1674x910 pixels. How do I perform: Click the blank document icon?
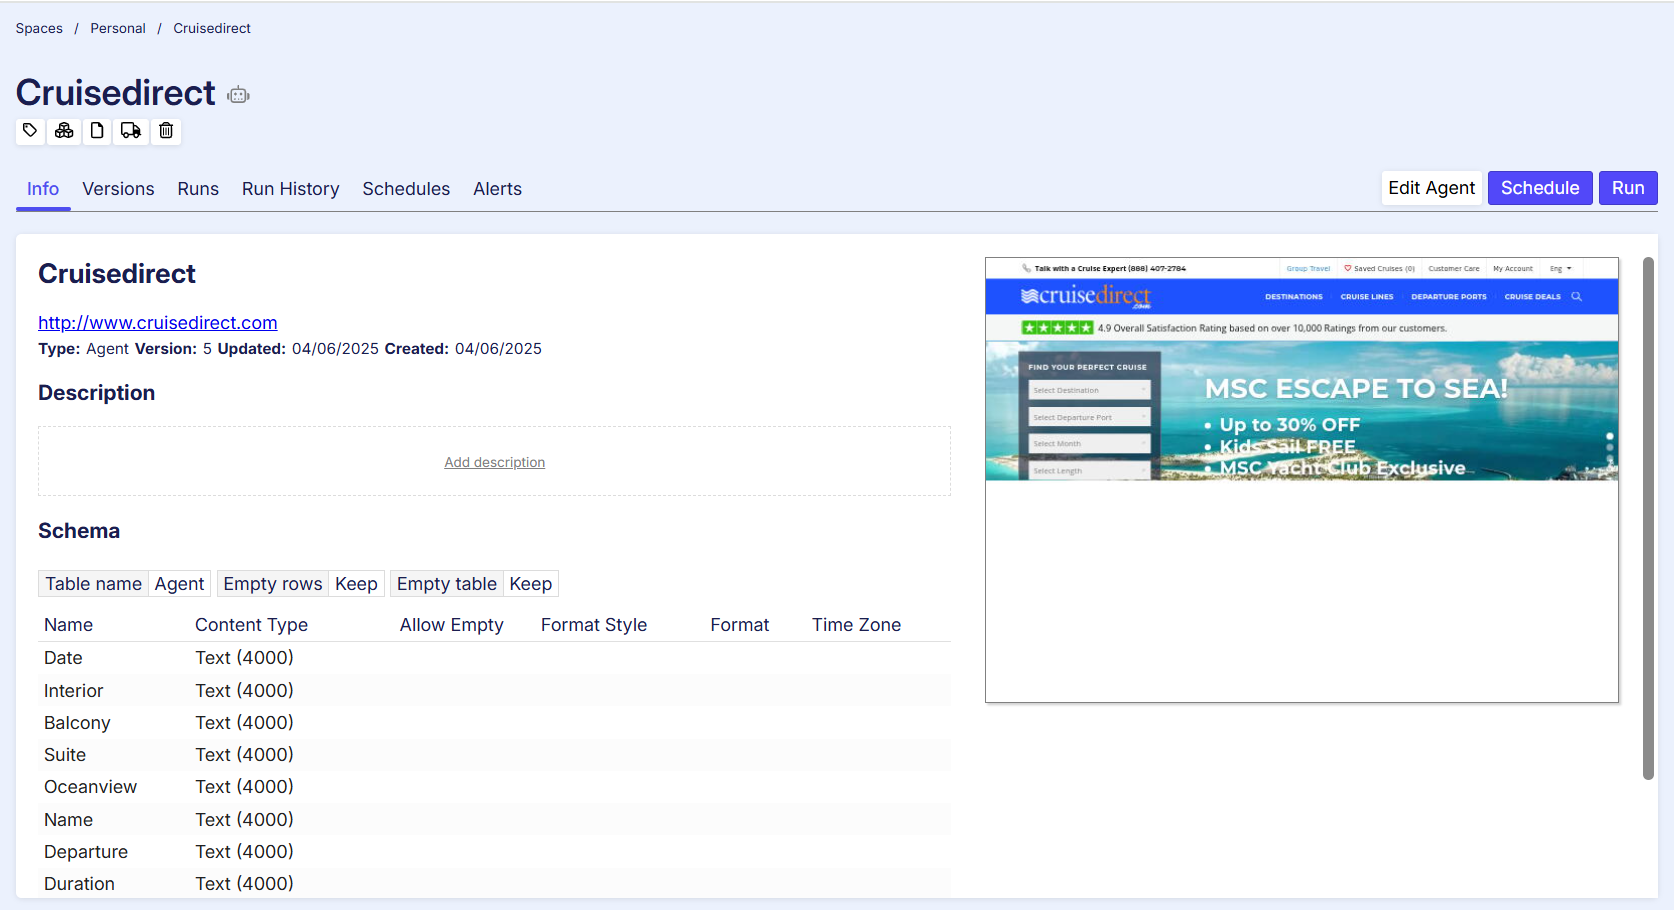tap(97, 131)
